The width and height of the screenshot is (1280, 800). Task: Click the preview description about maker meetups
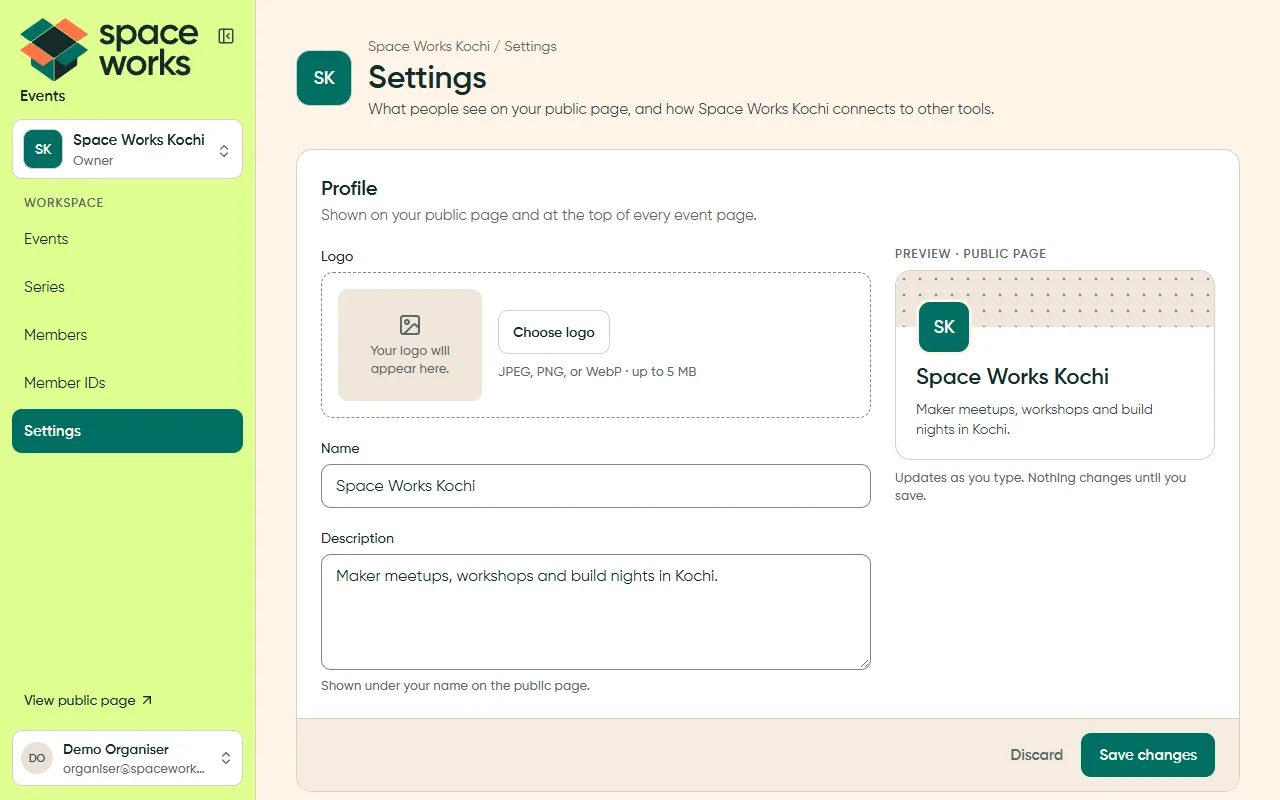click(1034, 419)
